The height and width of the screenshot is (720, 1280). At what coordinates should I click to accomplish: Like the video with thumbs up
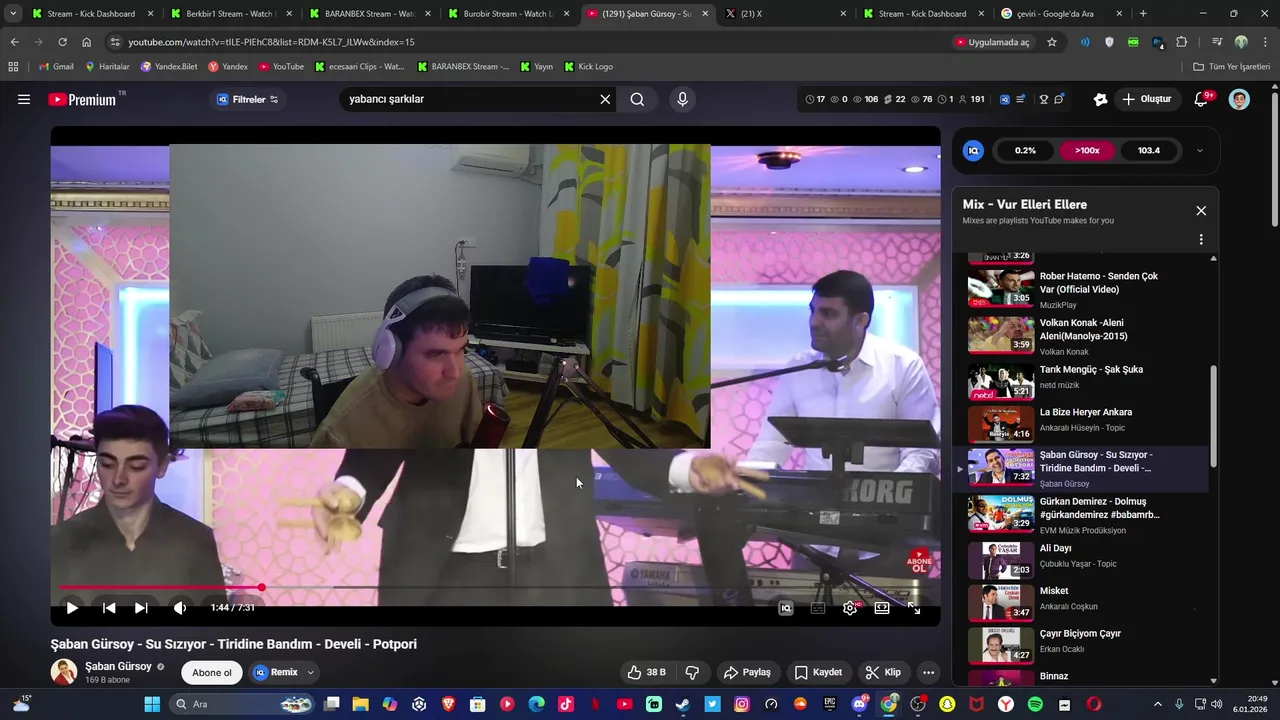646,672
